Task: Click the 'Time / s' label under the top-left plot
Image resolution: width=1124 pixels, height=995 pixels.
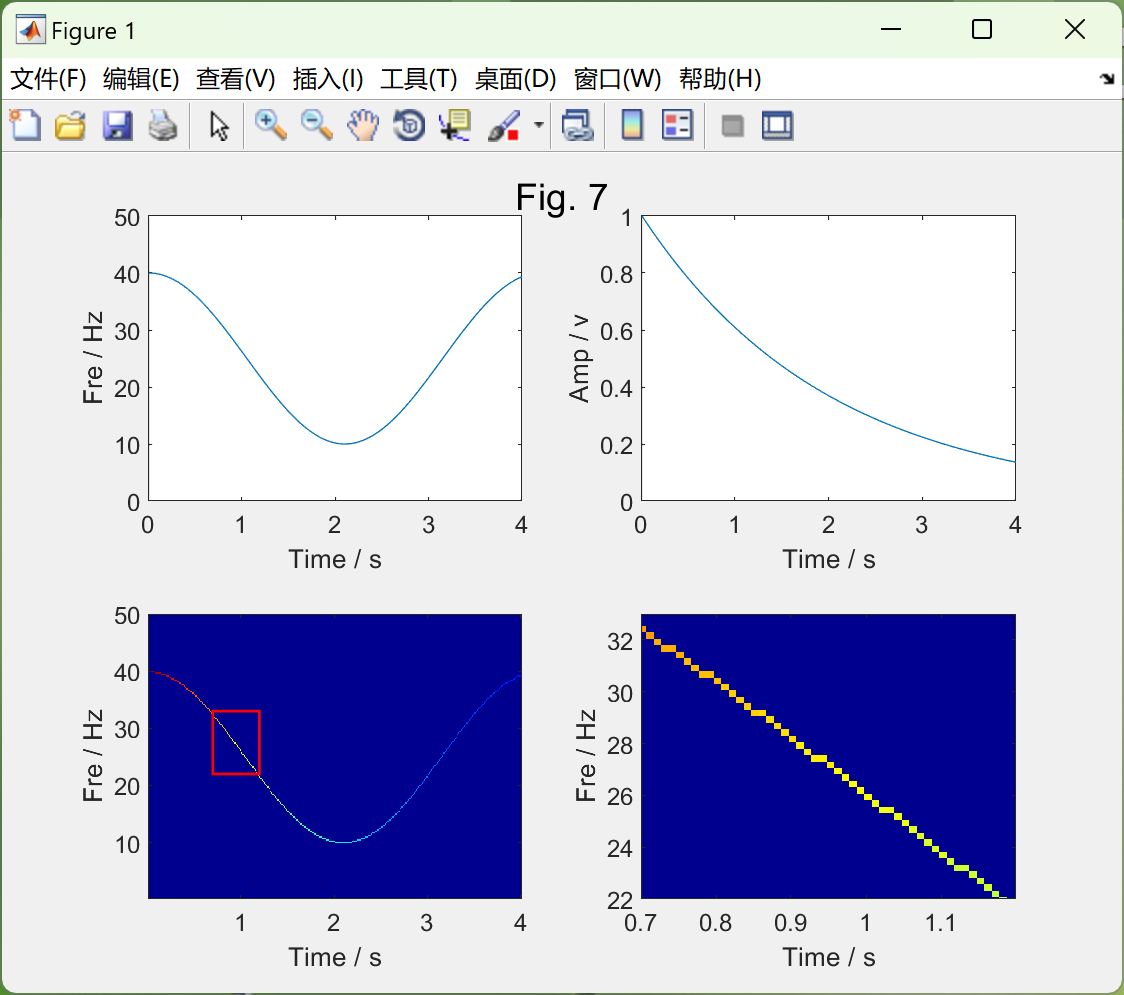Action: click(x=335, y=559)
